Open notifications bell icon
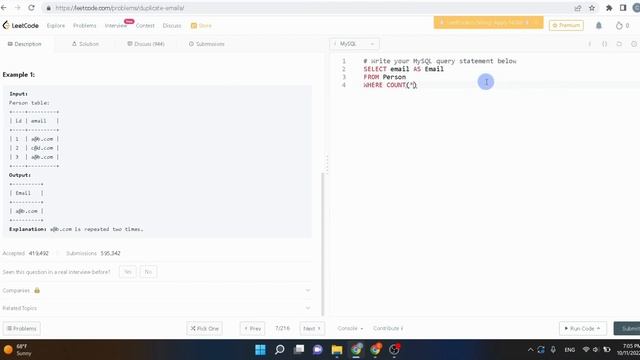The image size is (640, 360). [598, 25]
